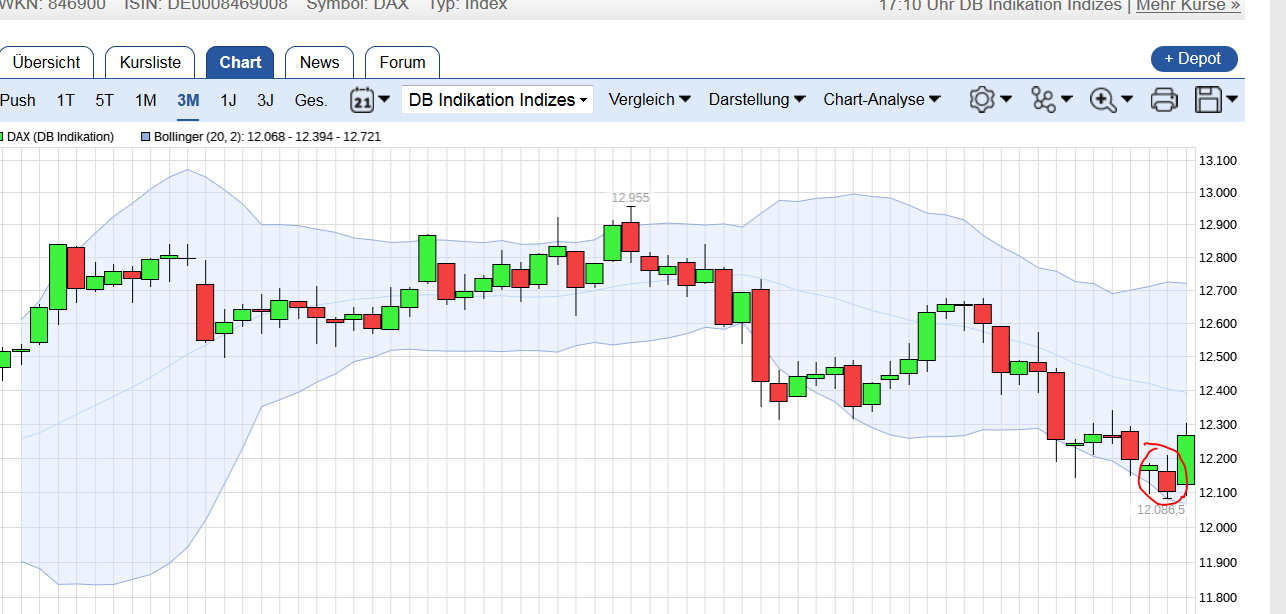This screenshot has width=1286, height=614.
Task: Switch to the News tab
Action: click(x=319, y=62)
